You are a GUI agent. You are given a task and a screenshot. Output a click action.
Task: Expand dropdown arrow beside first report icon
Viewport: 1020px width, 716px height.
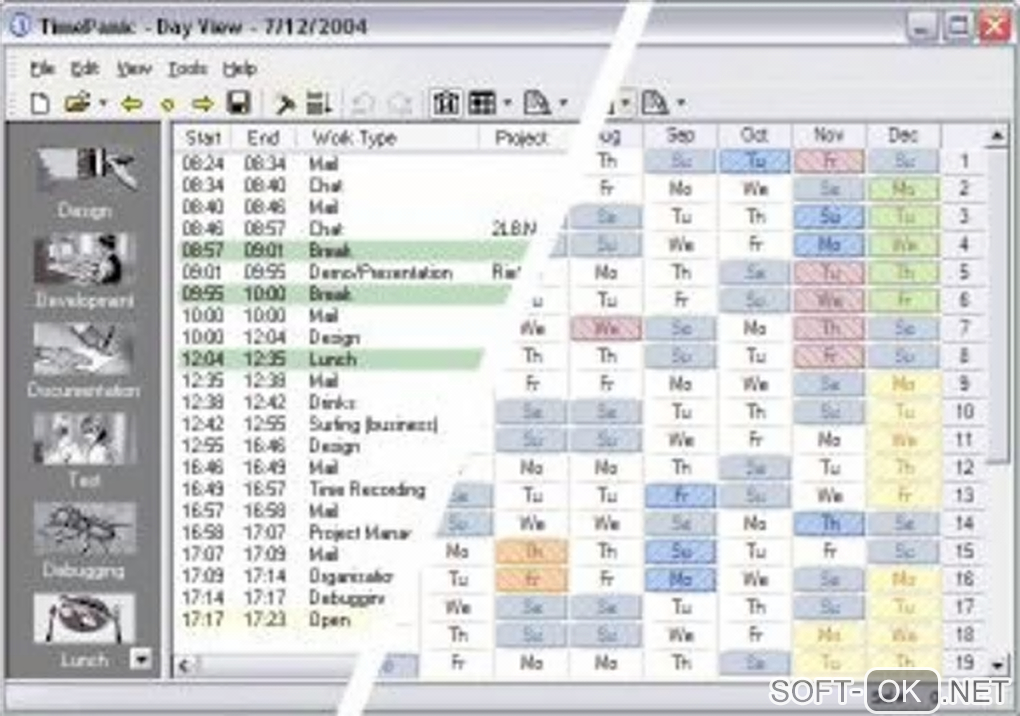click(x=563, y=103)
